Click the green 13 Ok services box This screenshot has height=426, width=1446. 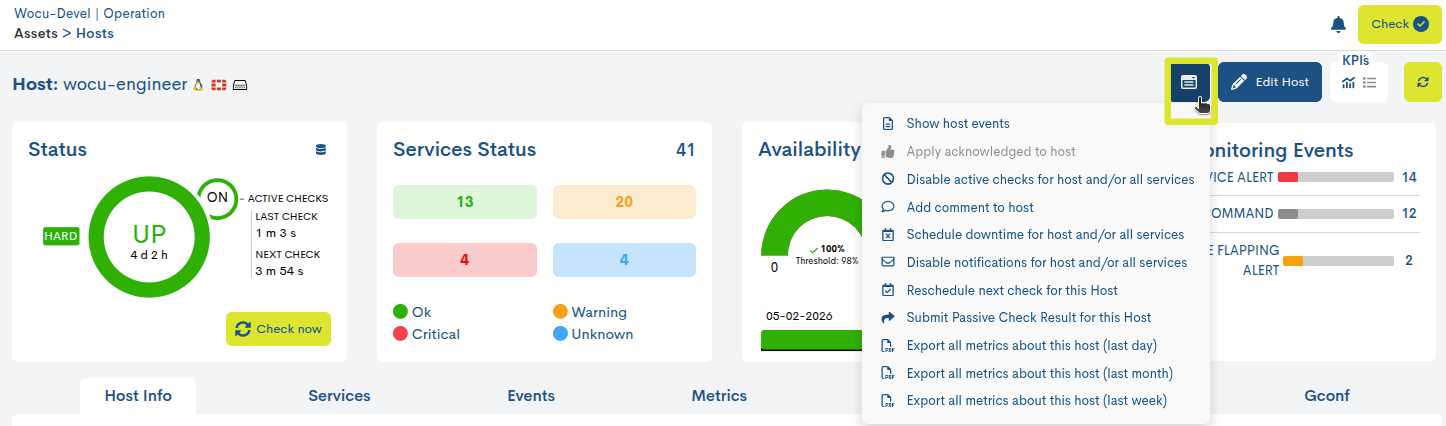click(x=464, y=202)
